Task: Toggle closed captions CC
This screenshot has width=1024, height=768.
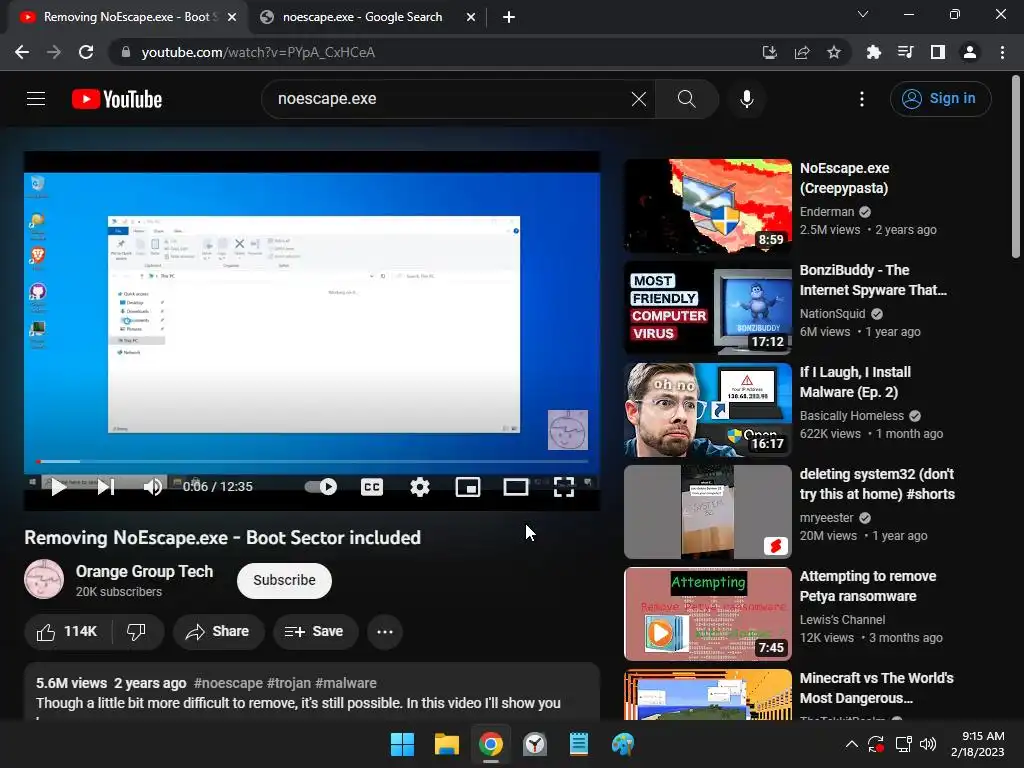Action: [x=372, y=487]
